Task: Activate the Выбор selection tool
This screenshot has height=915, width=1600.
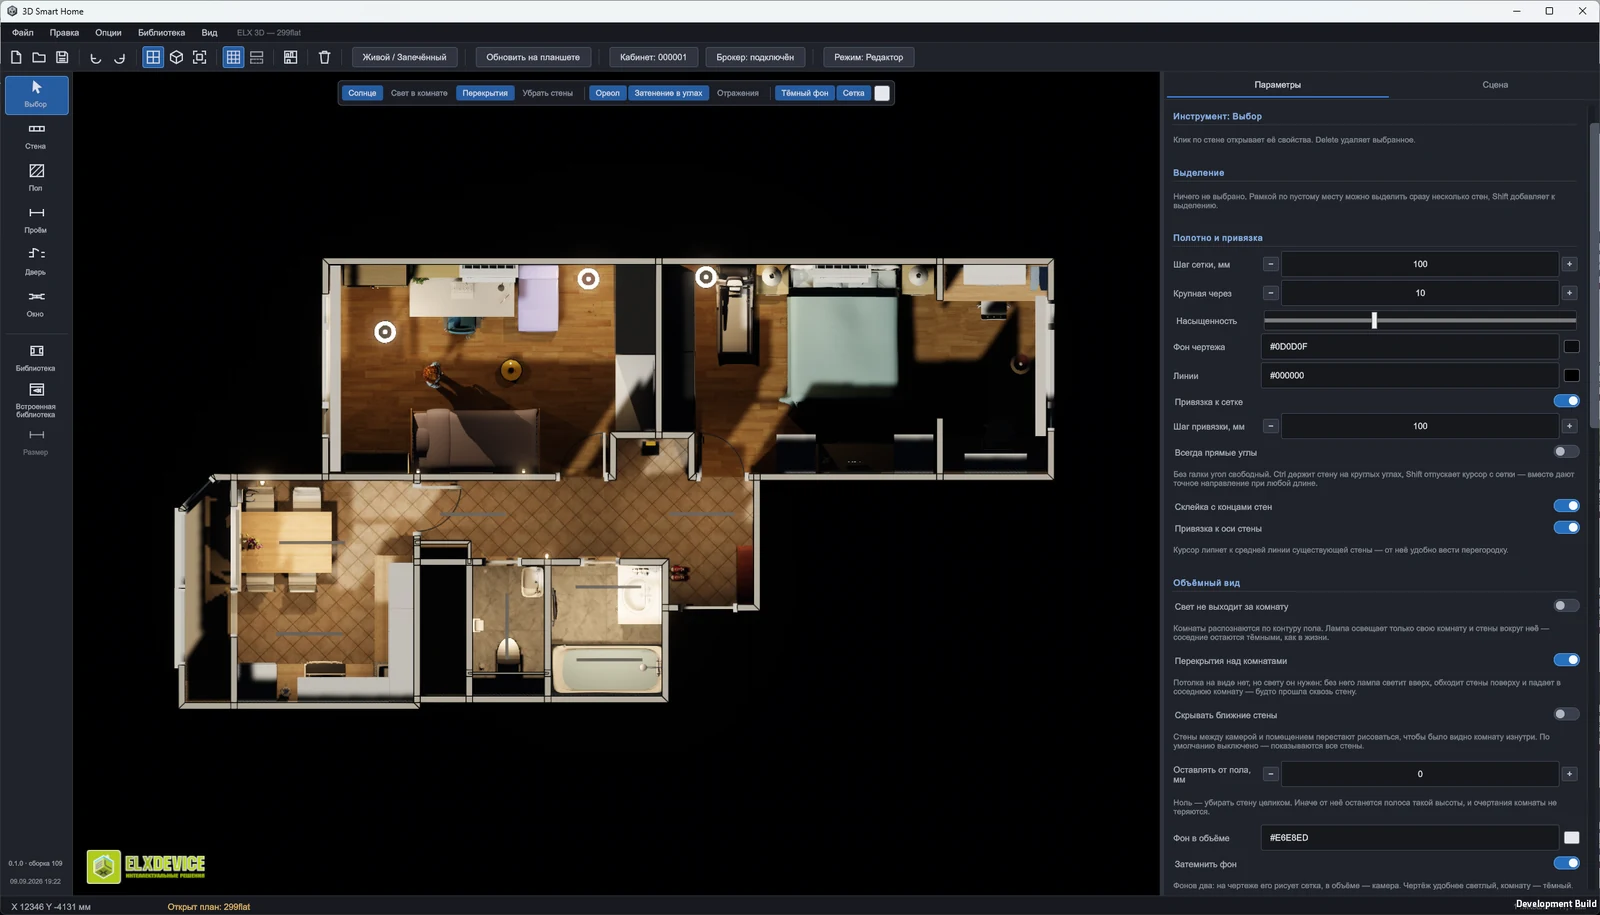Action: click(x=37, y=94)
